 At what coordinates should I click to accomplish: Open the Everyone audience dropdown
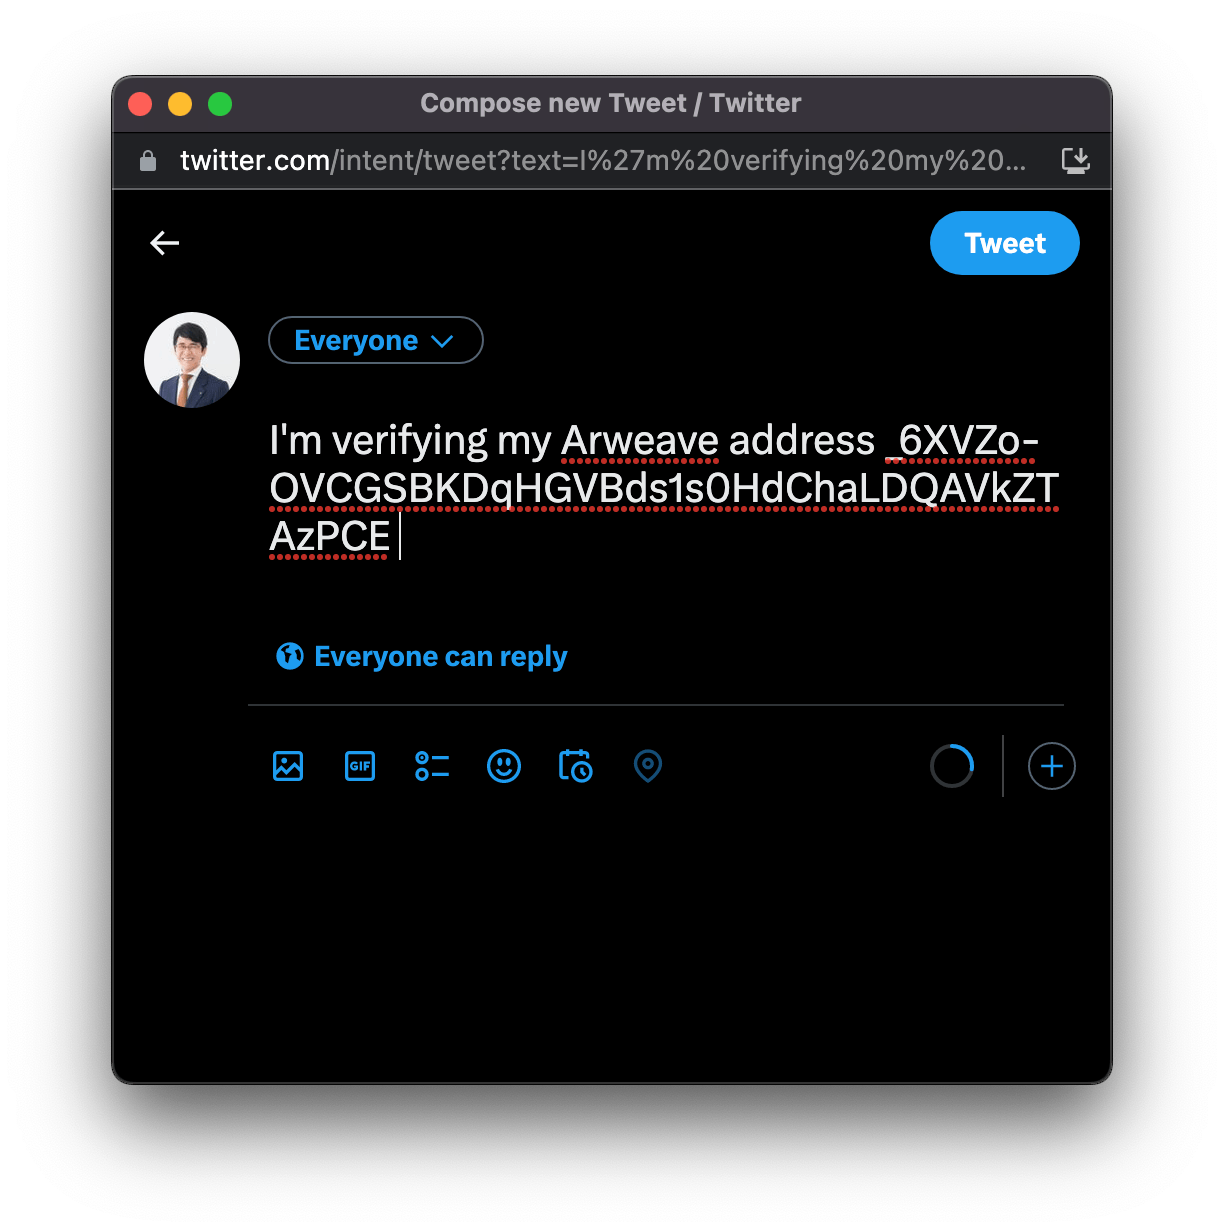tap(376, 340)
